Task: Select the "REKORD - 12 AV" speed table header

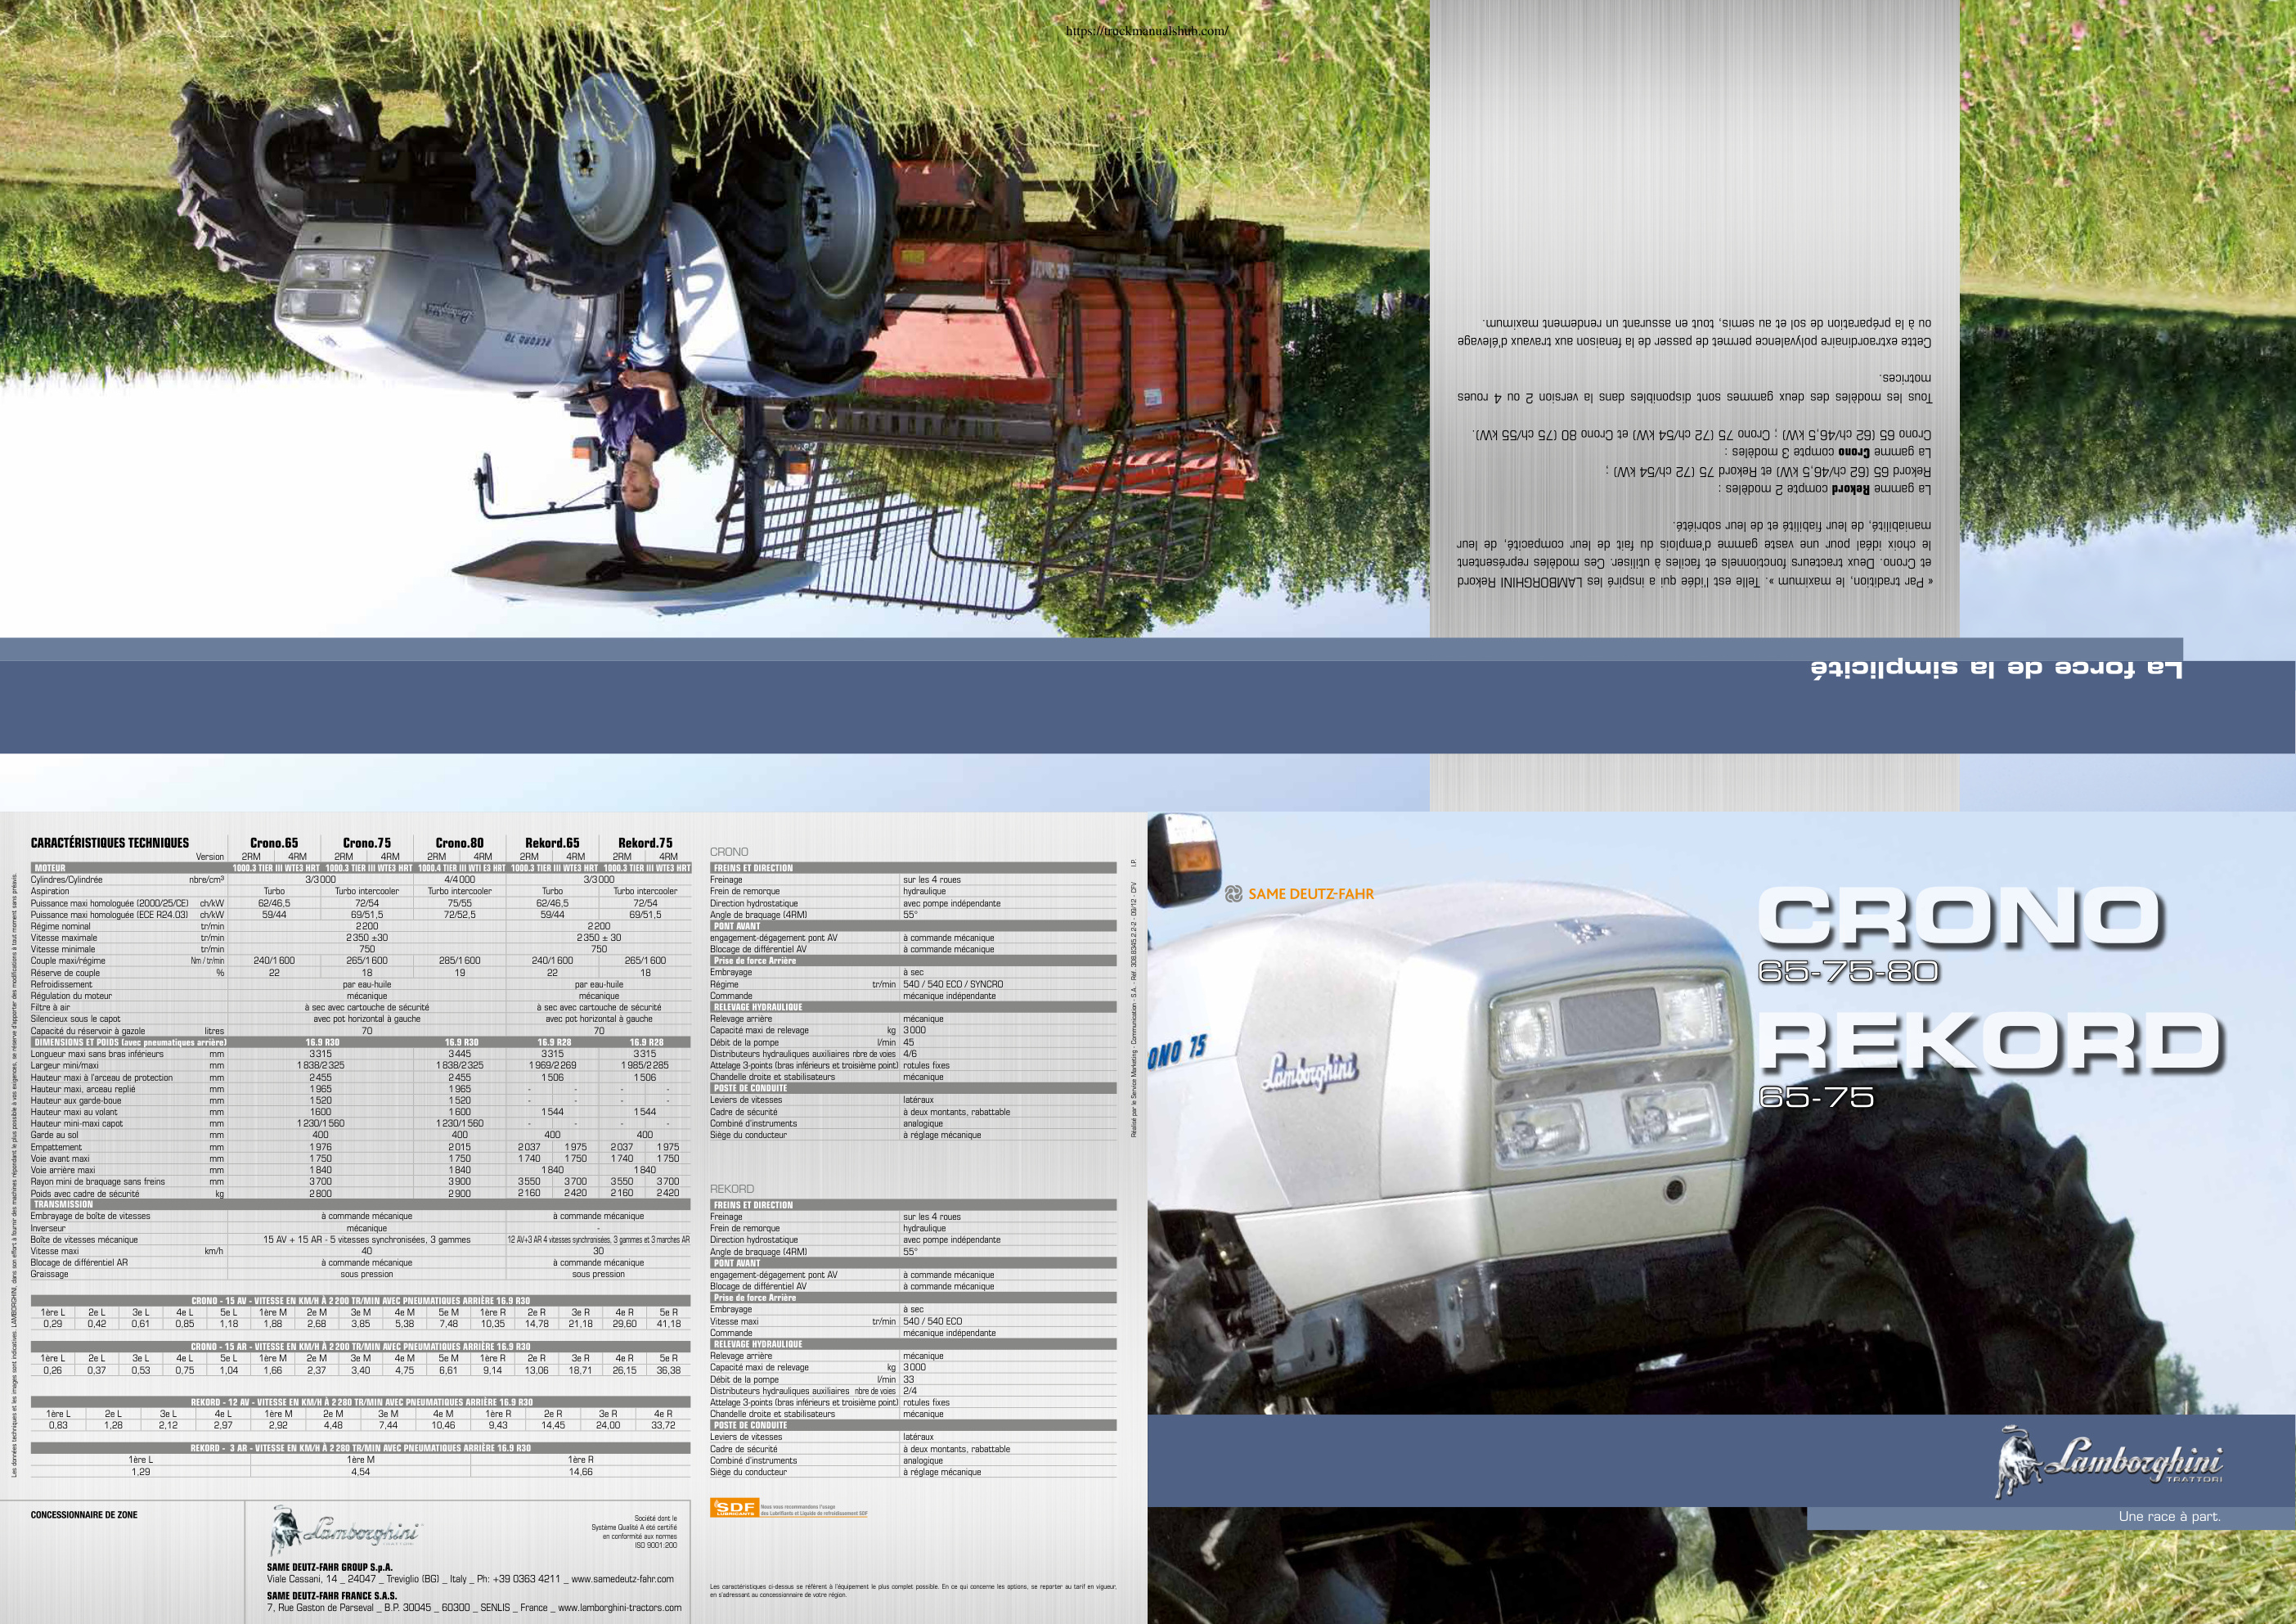Action: [360, 1402]
